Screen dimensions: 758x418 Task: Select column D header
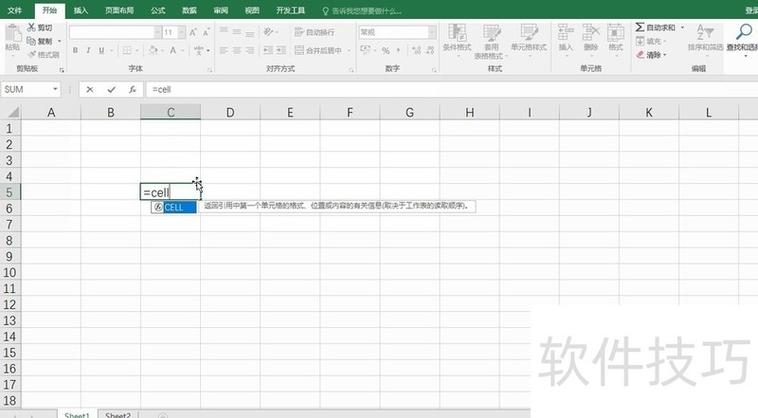tap(230, 113)
